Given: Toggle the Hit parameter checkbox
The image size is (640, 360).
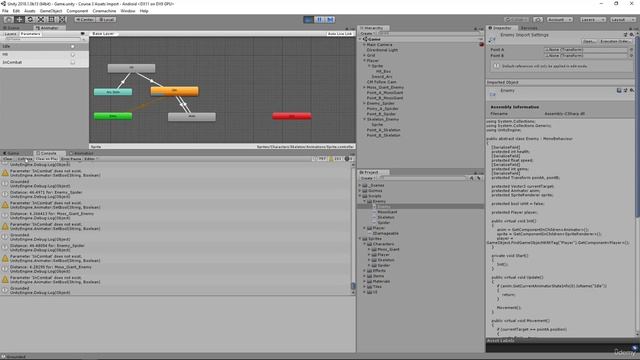Looking at the screenshot, I should [73, 54].
